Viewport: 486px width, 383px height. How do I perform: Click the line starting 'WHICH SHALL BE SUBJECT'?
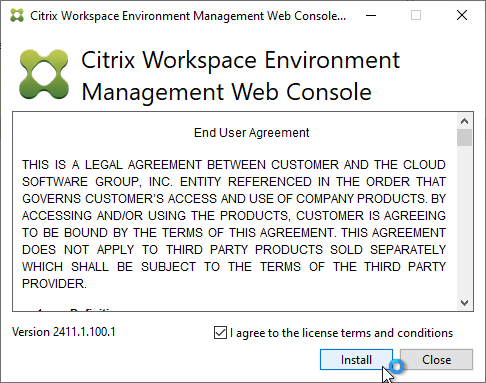point(234,267)
